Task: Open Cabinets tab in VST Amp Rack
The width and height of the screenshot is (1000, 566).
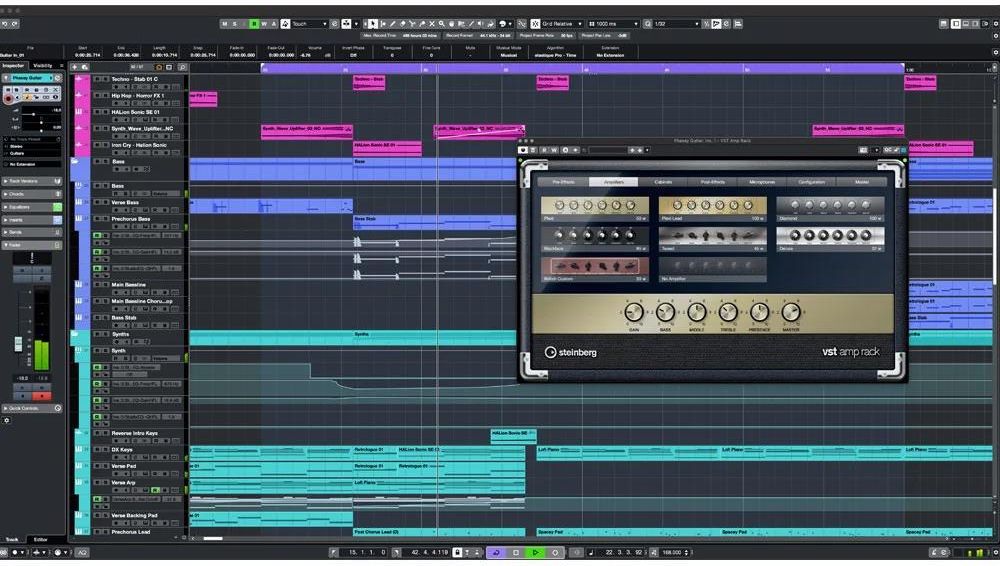Action: click(663, 182)
